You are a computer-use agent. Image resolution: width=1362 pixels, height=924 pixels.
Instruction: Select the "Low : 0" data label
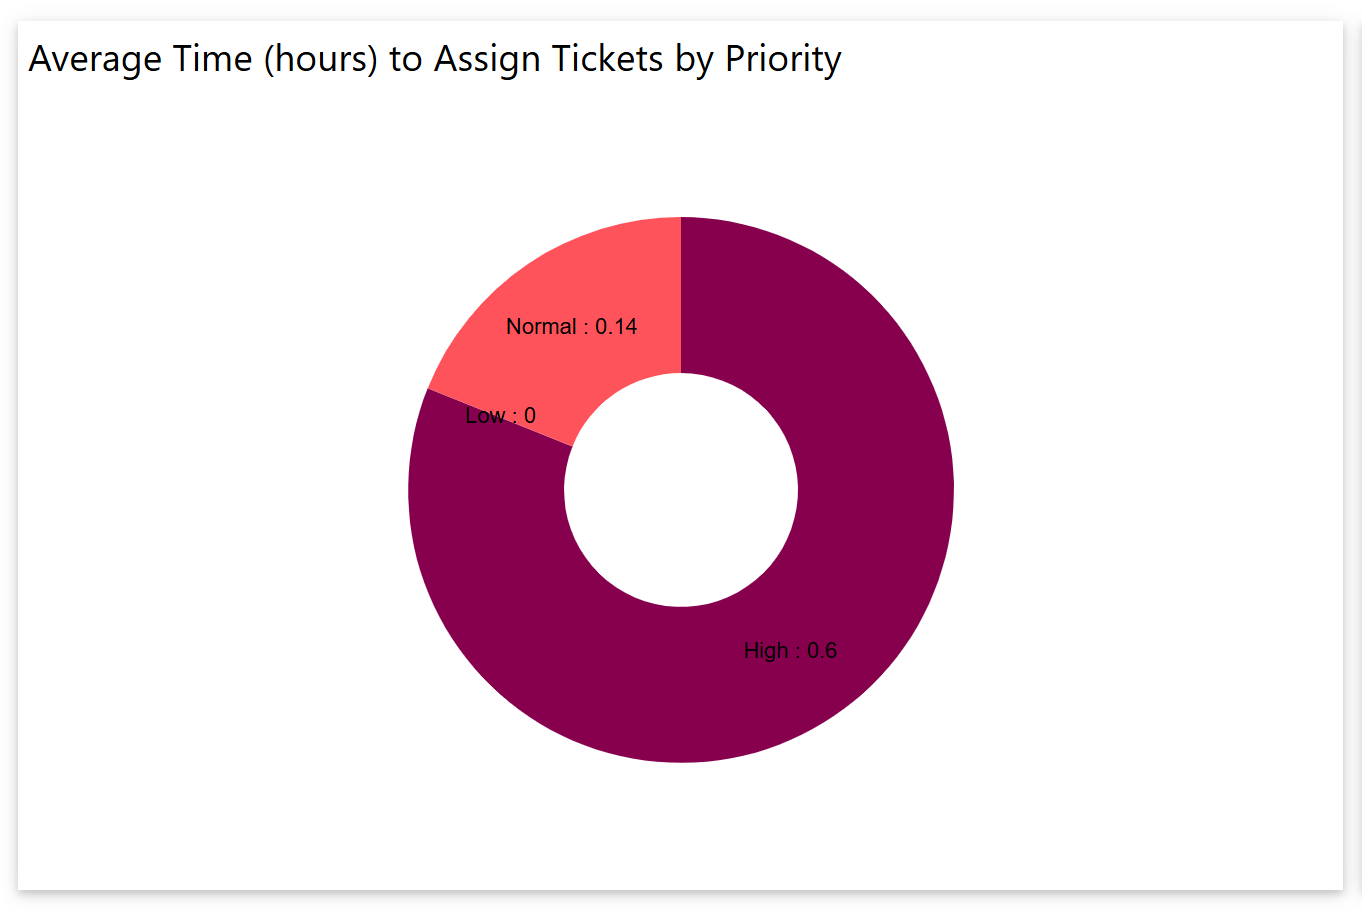pyautogui.click(x=500, y=416)
